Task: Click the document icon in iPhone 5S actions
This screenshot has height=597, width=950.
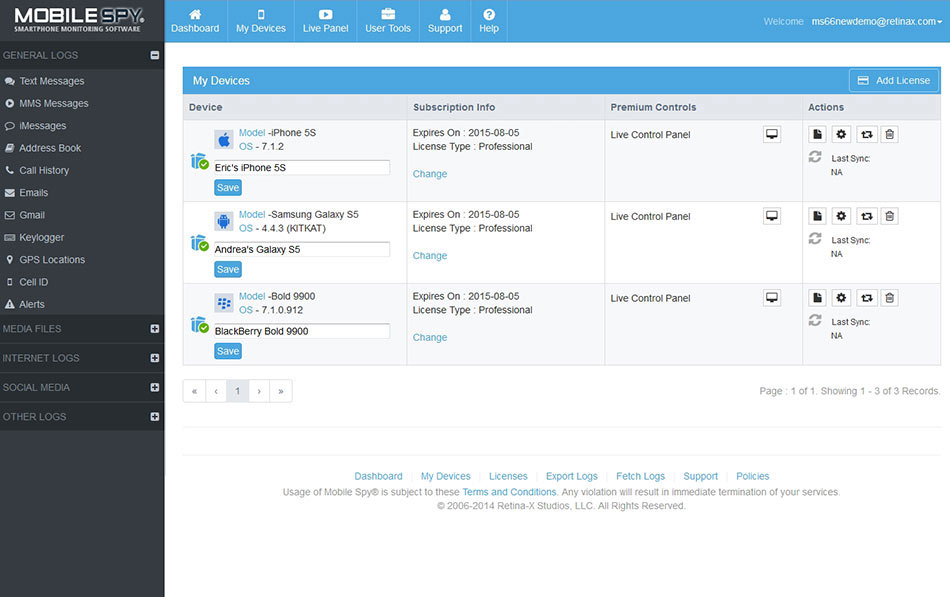Action: click(817, 134)
